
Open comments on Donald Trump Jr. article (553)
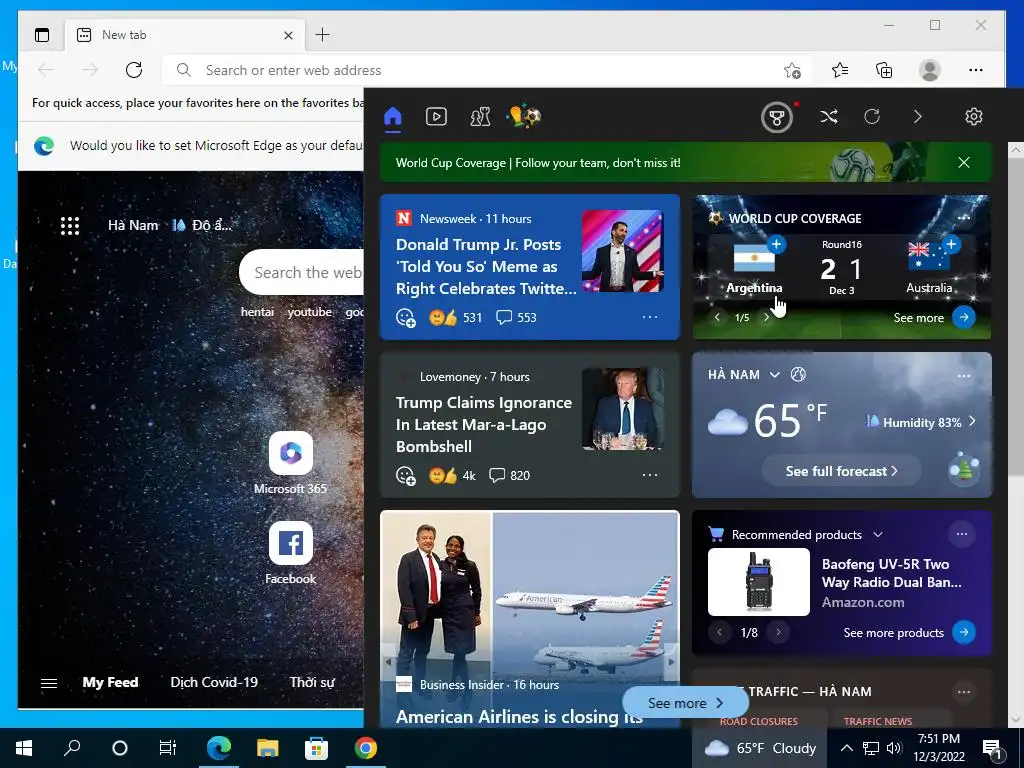(x=516, y=317)
